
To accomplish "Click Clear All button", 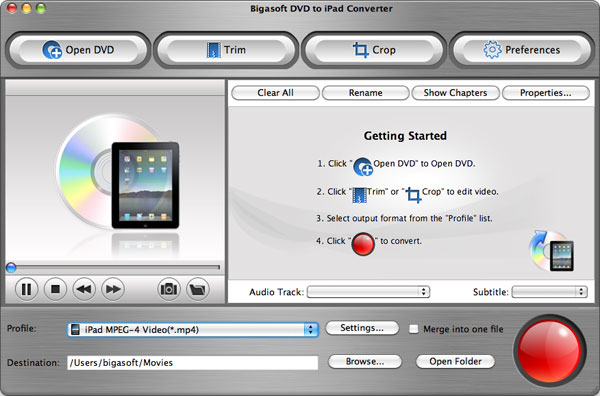I will [276, 93].
